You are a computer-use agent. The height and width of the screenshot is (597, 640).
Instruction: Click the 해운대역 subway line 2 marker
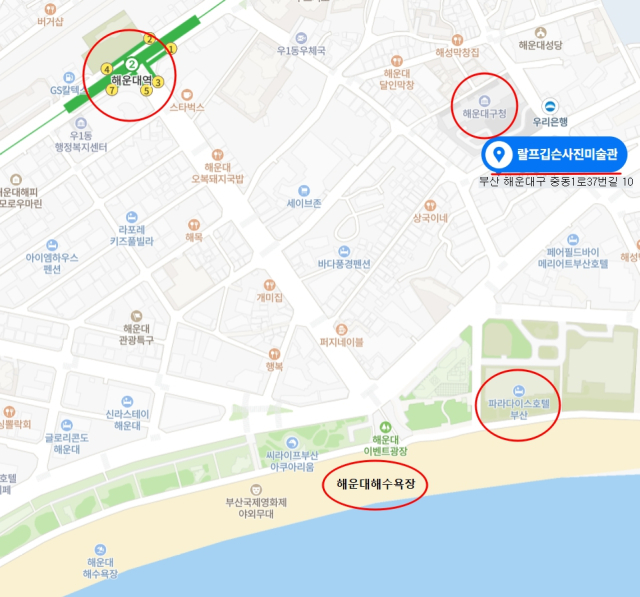131,64
